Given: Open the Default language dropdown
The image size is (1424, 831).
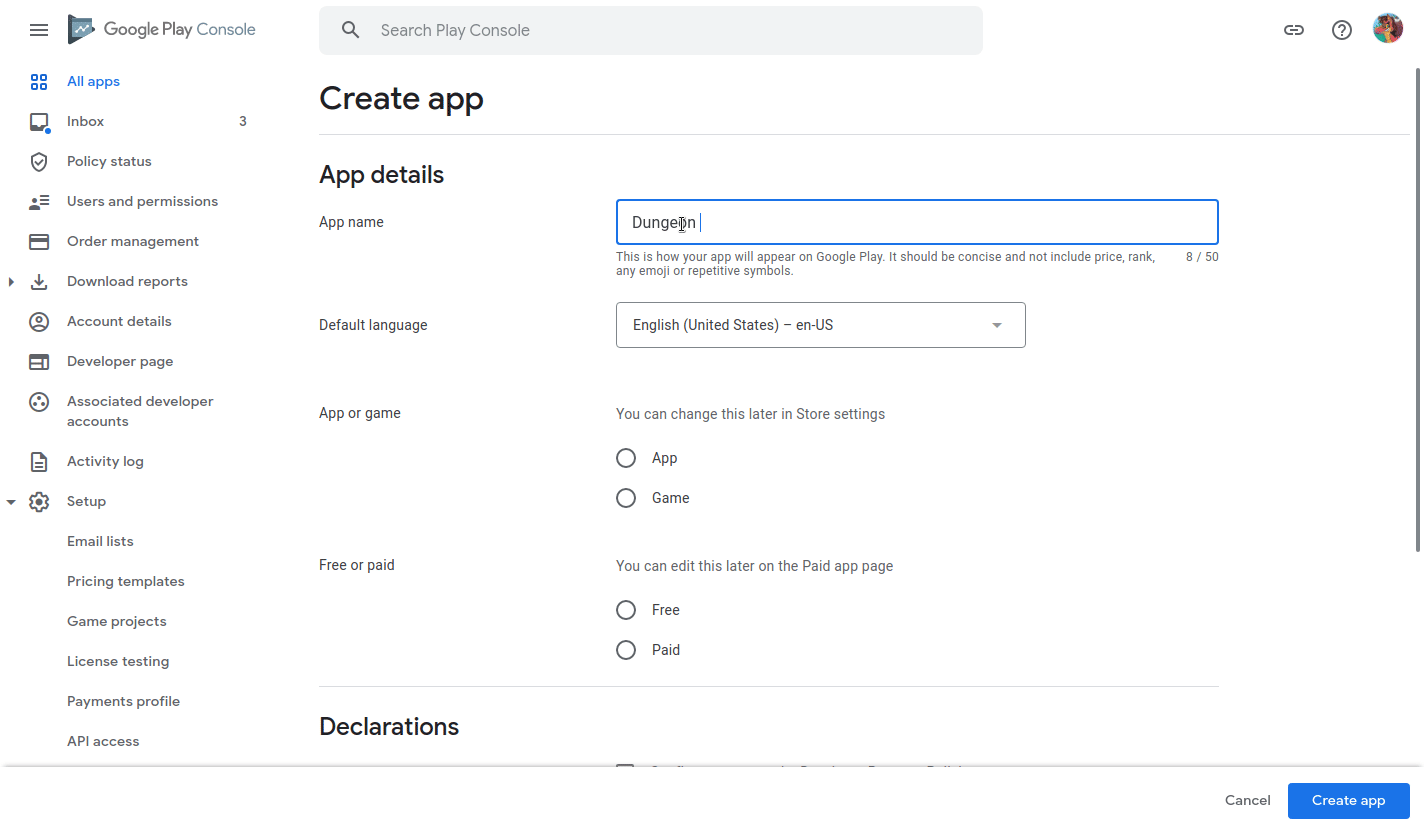Looking at the screenshot, I should 820,325.
